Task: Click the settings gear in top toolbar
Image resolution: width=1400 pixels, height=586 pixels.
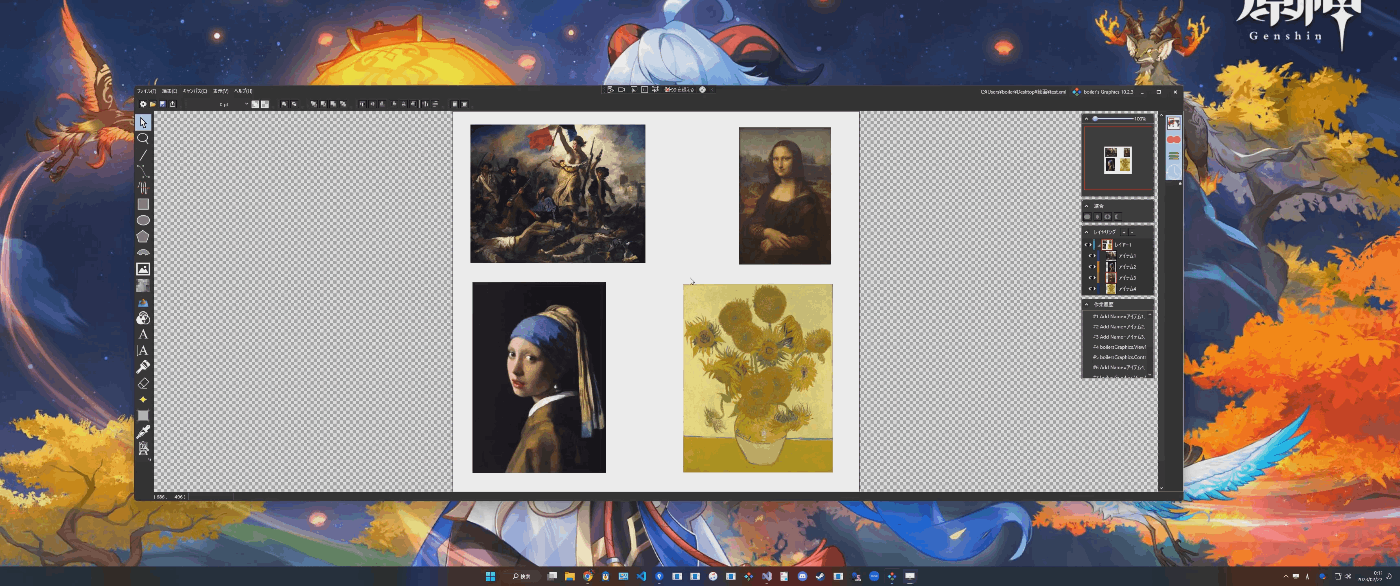Action: [x=143, y=104]
